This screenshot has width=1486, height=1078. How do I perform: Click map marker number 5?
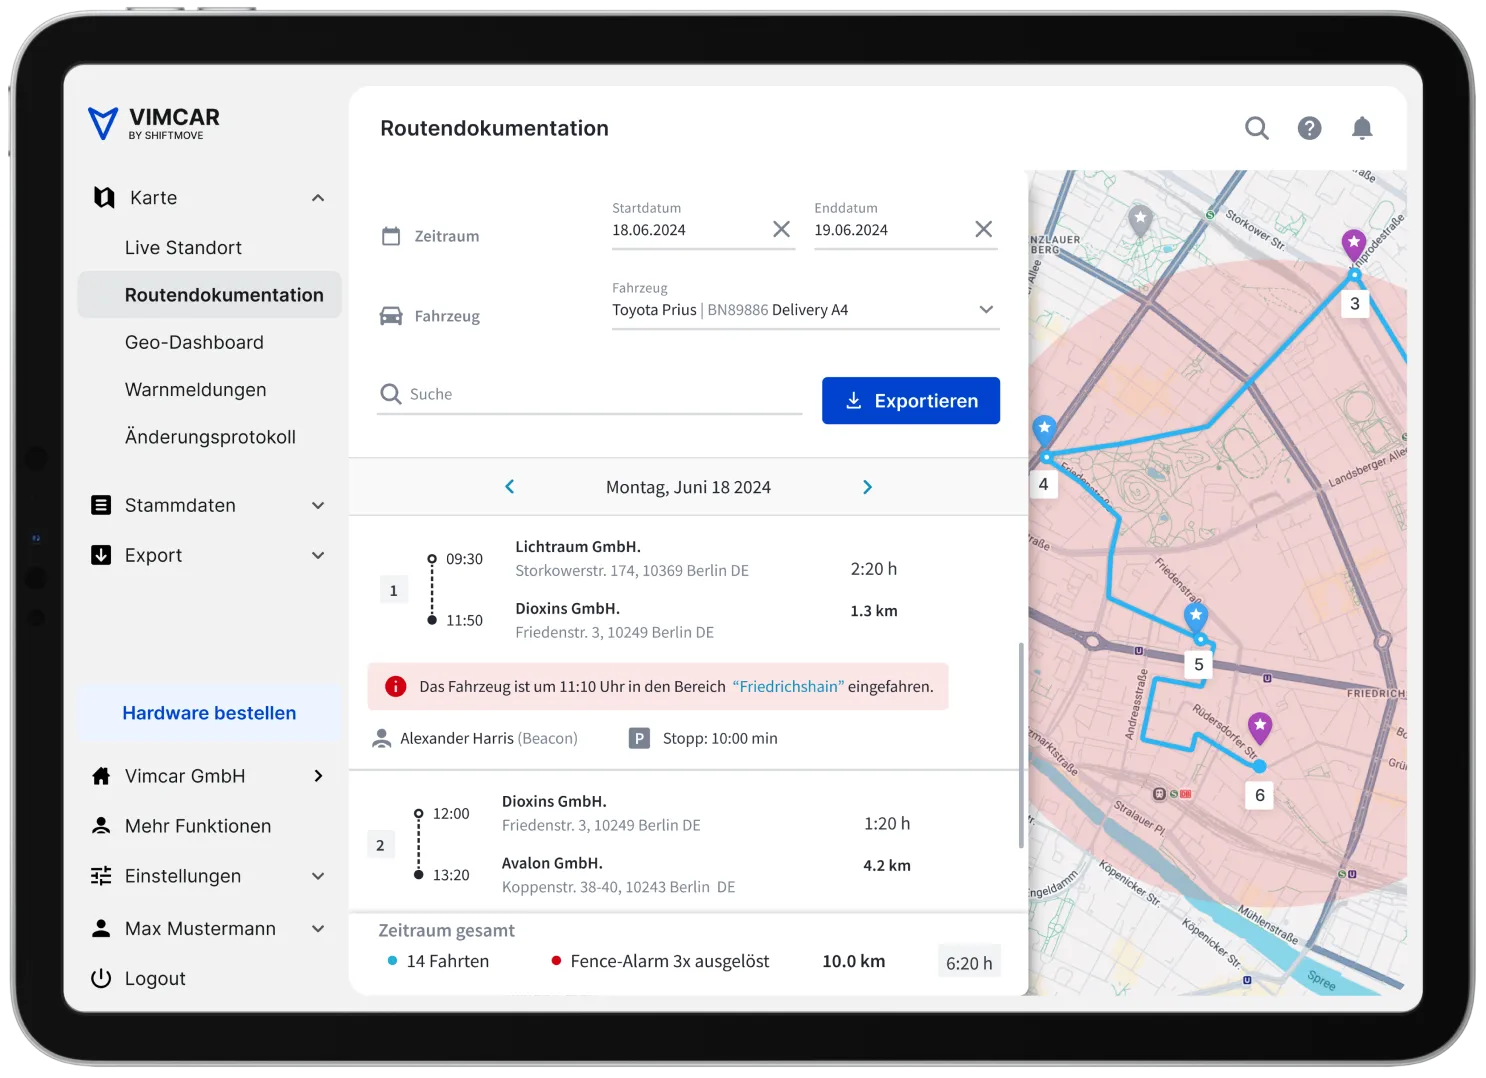(1198, 664)
